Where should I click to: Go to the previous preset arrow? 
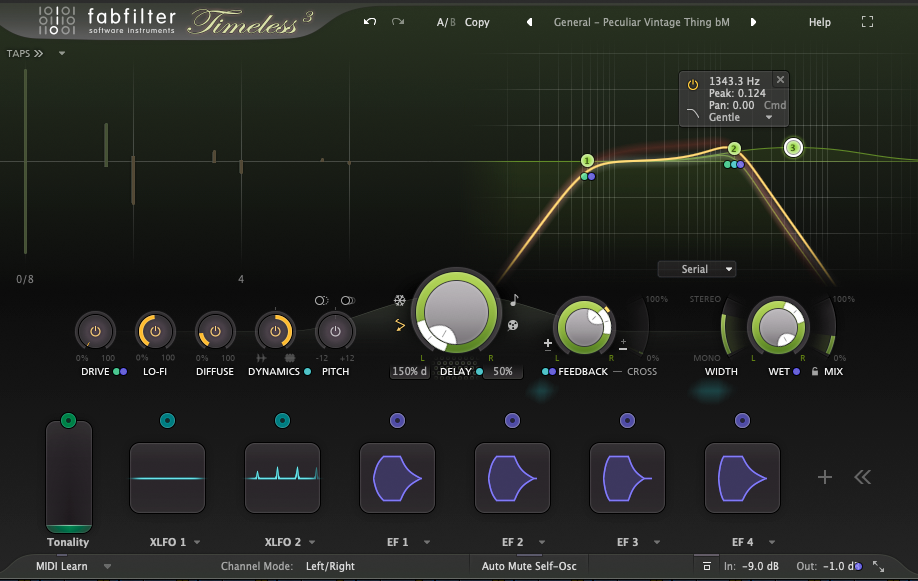point(529,22)
